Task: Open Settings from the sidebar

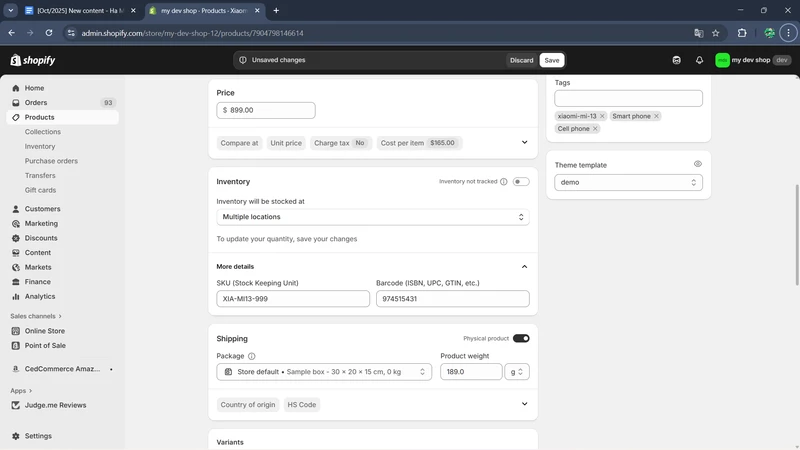Action: 38,436
